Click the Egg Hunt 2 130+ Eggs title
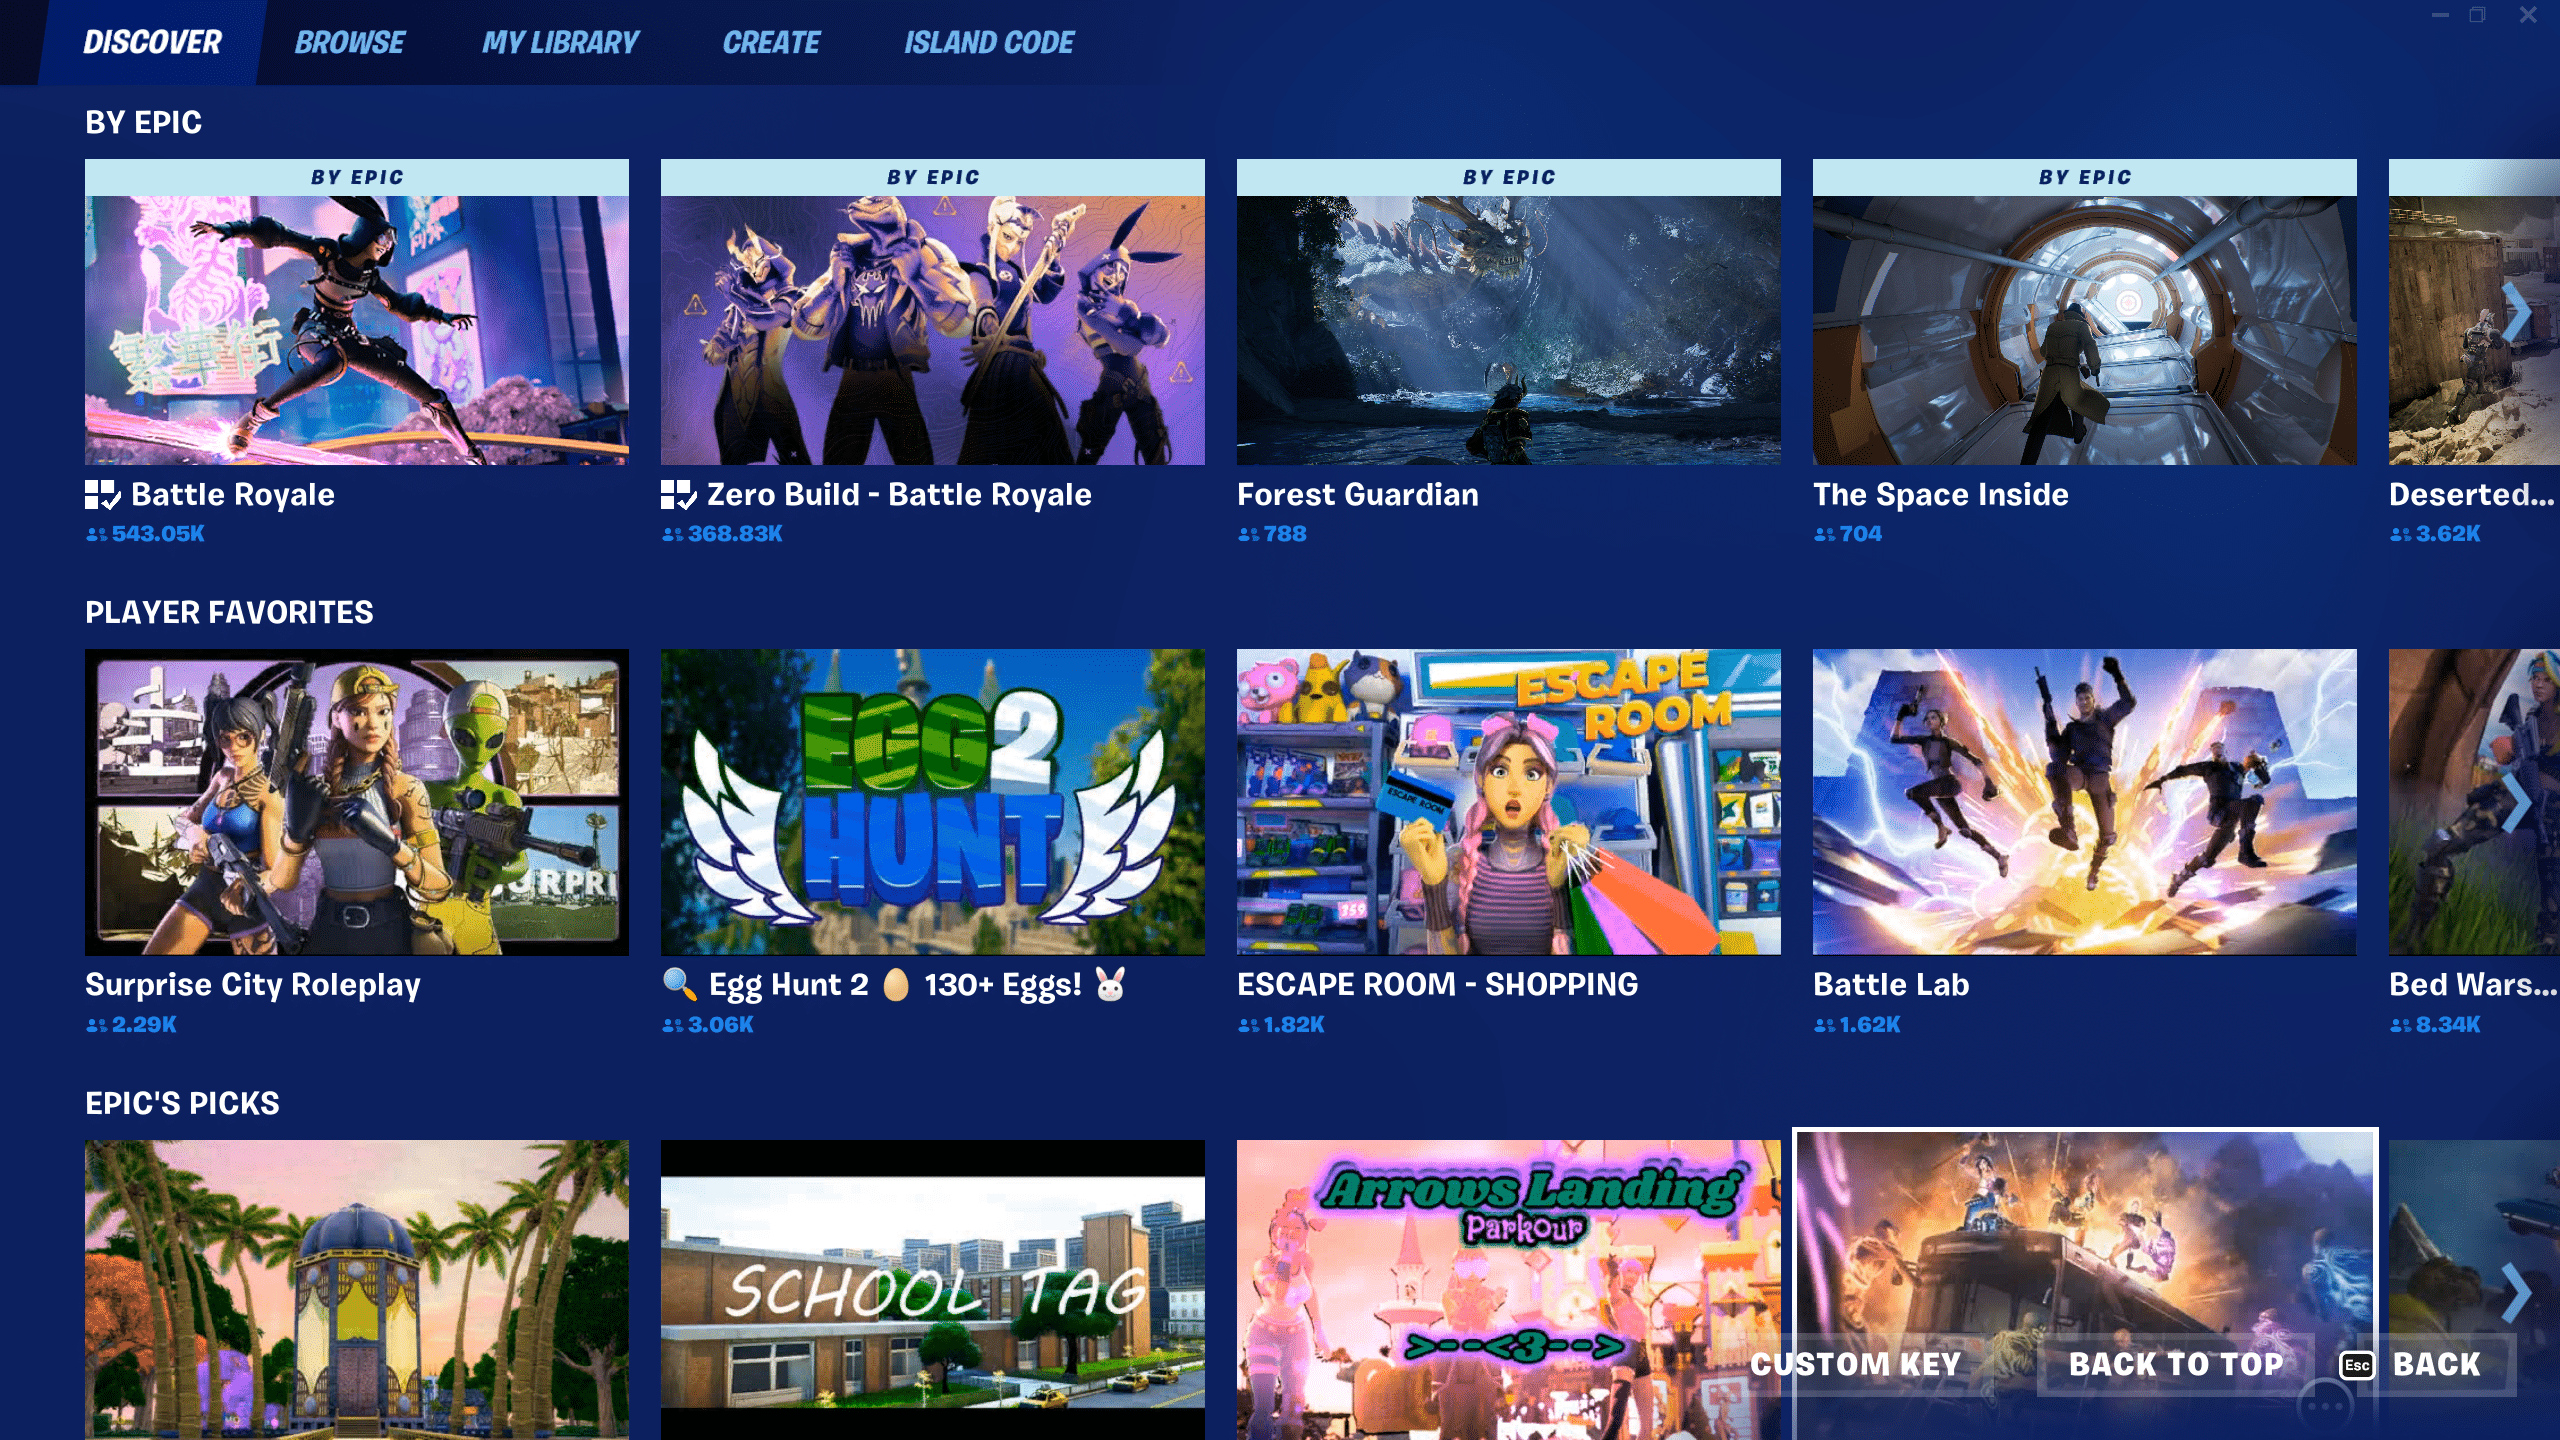Viewport: 2560px width, 1440px height. (895, 985)
